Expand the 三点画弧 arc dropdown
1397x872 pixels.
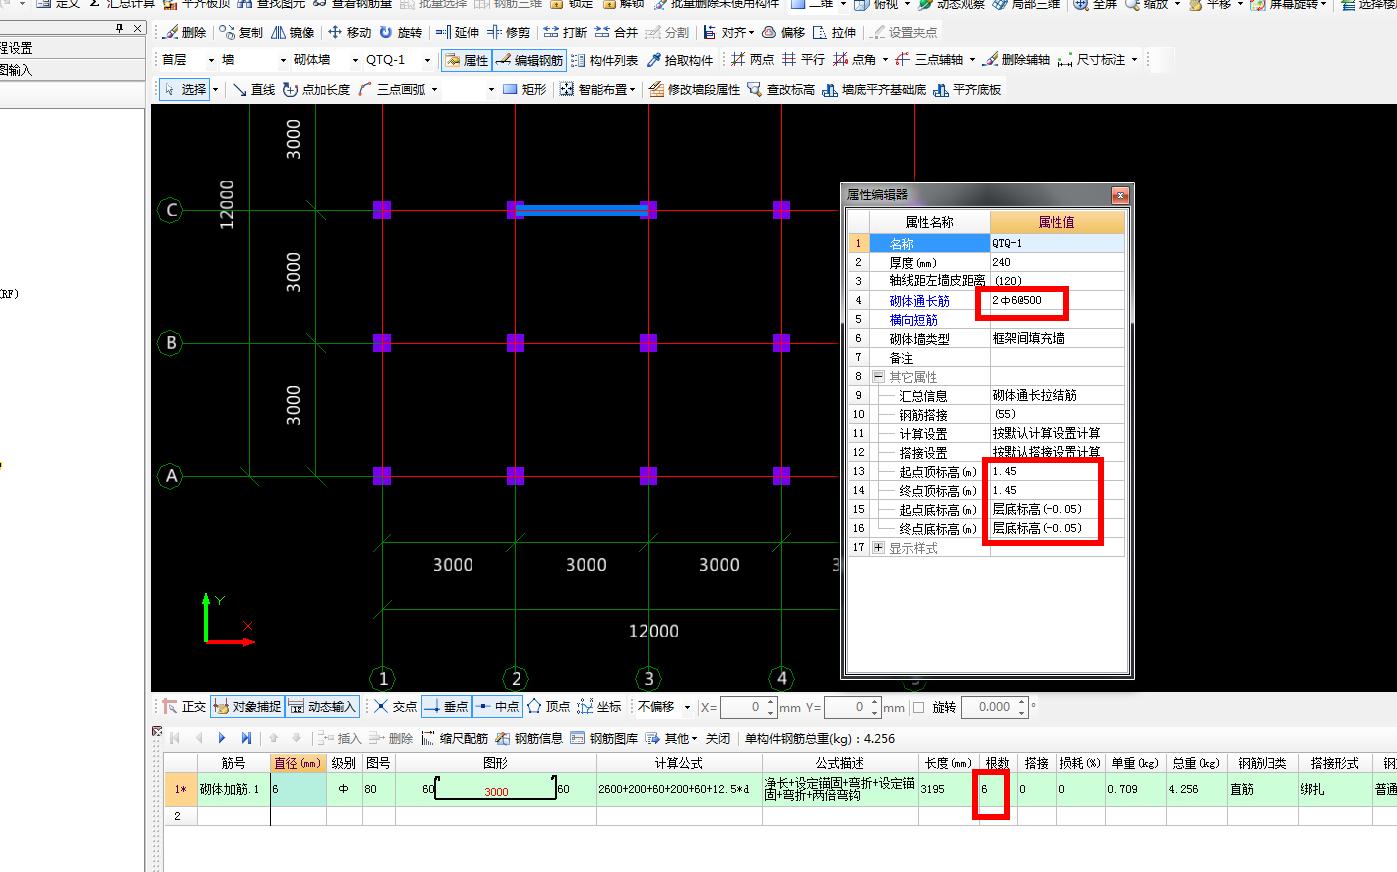[x=434, y=89]
